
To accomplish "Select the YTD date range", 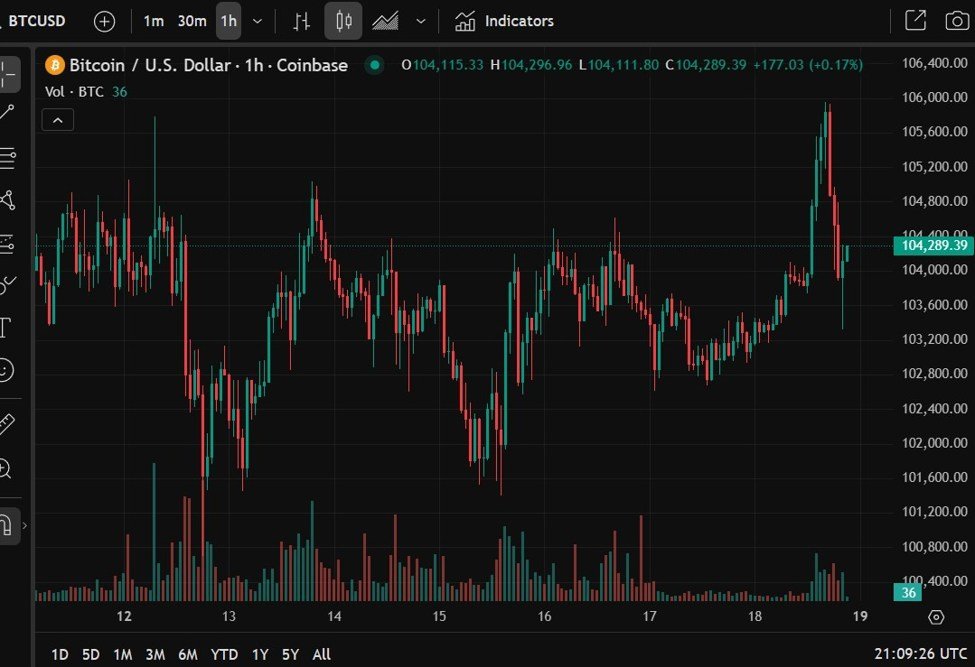I will coord(225,654).
